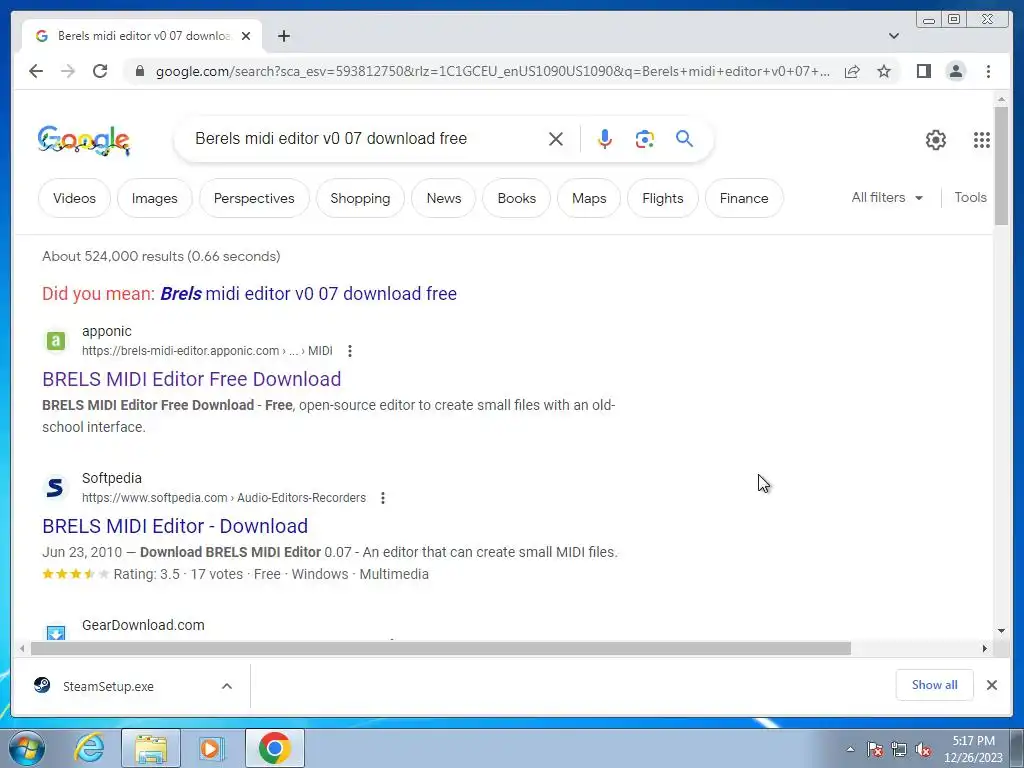Image resolution: width=1024 pixels, height=768 pixels.
Task: Click the horizontal scrollbar thumb
Action: pyautogui.click(x=441, y=648)
